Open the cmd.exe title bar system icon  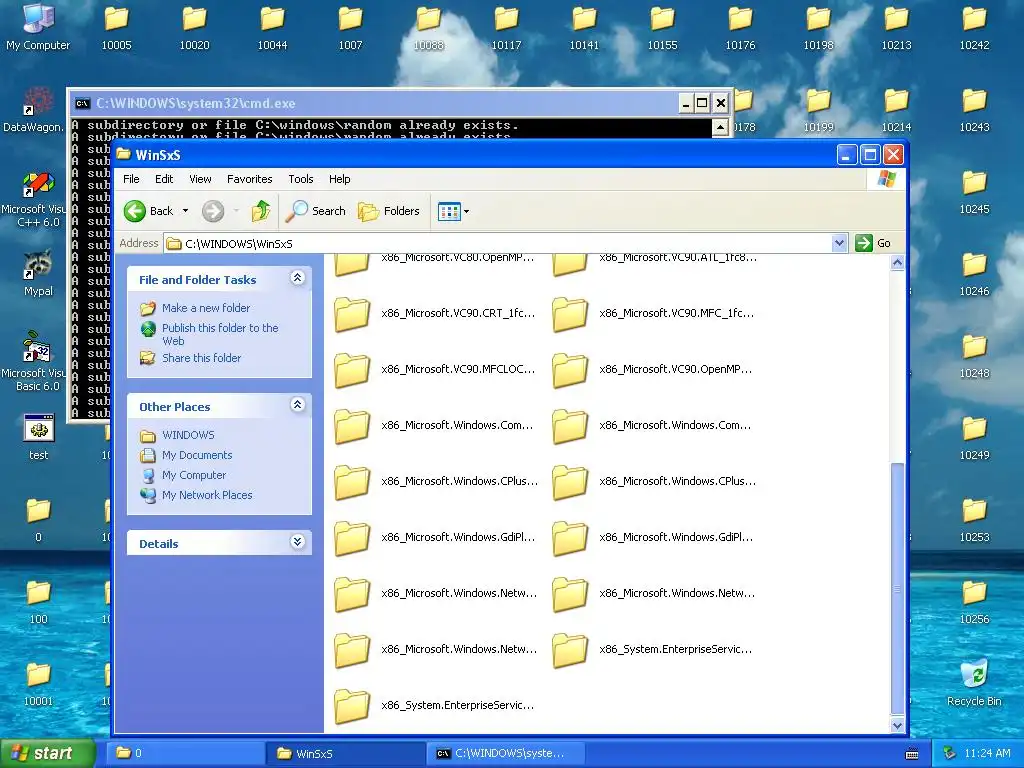(82, 103)
